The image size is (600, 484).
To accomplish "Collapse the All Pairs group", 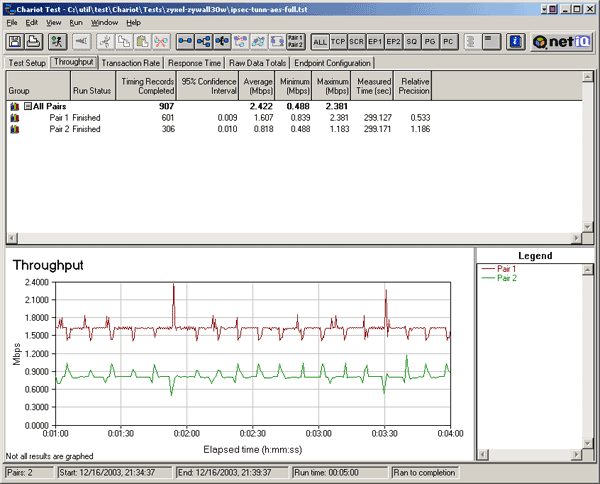I will pyautogui.click(x=29, y=105).
